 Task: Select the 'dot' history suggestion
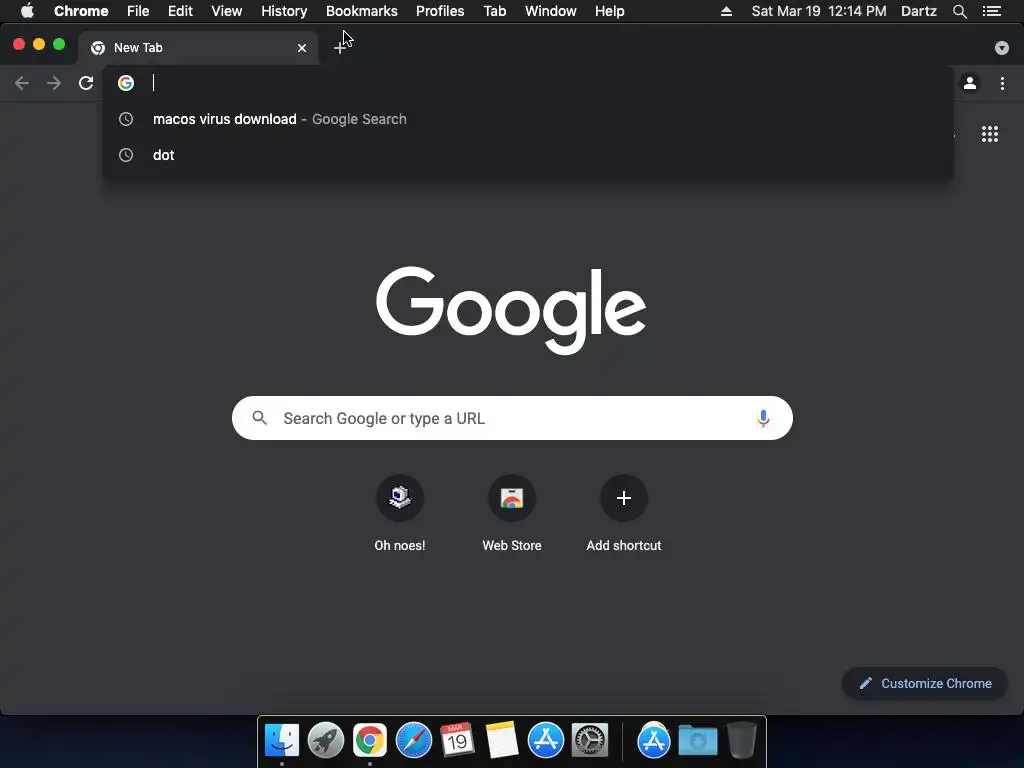528,155
